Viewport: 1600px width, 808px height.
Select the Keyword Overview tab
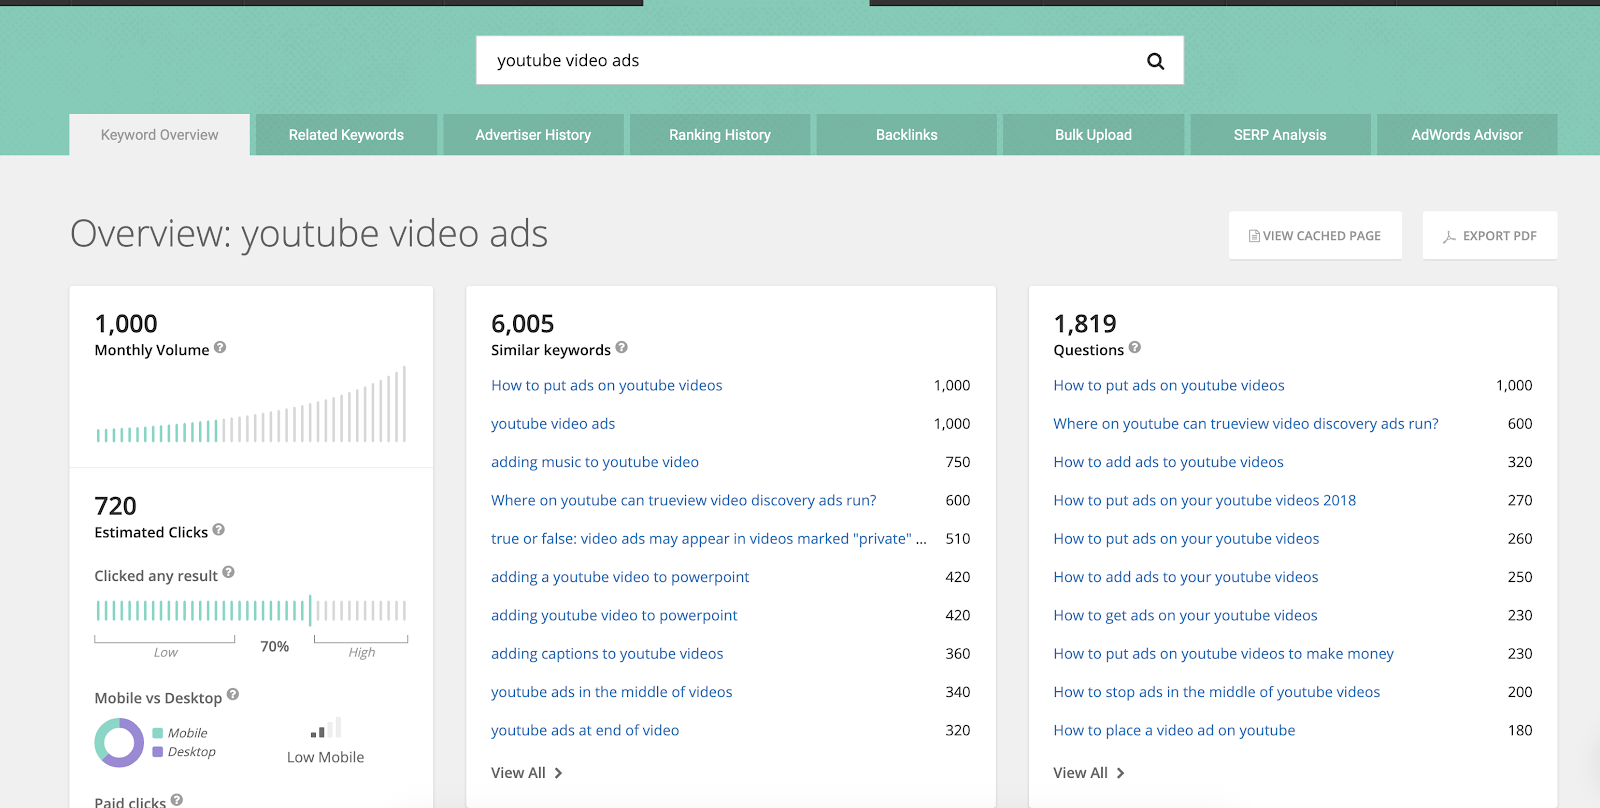pyautogui.click(x=159, y=135)
